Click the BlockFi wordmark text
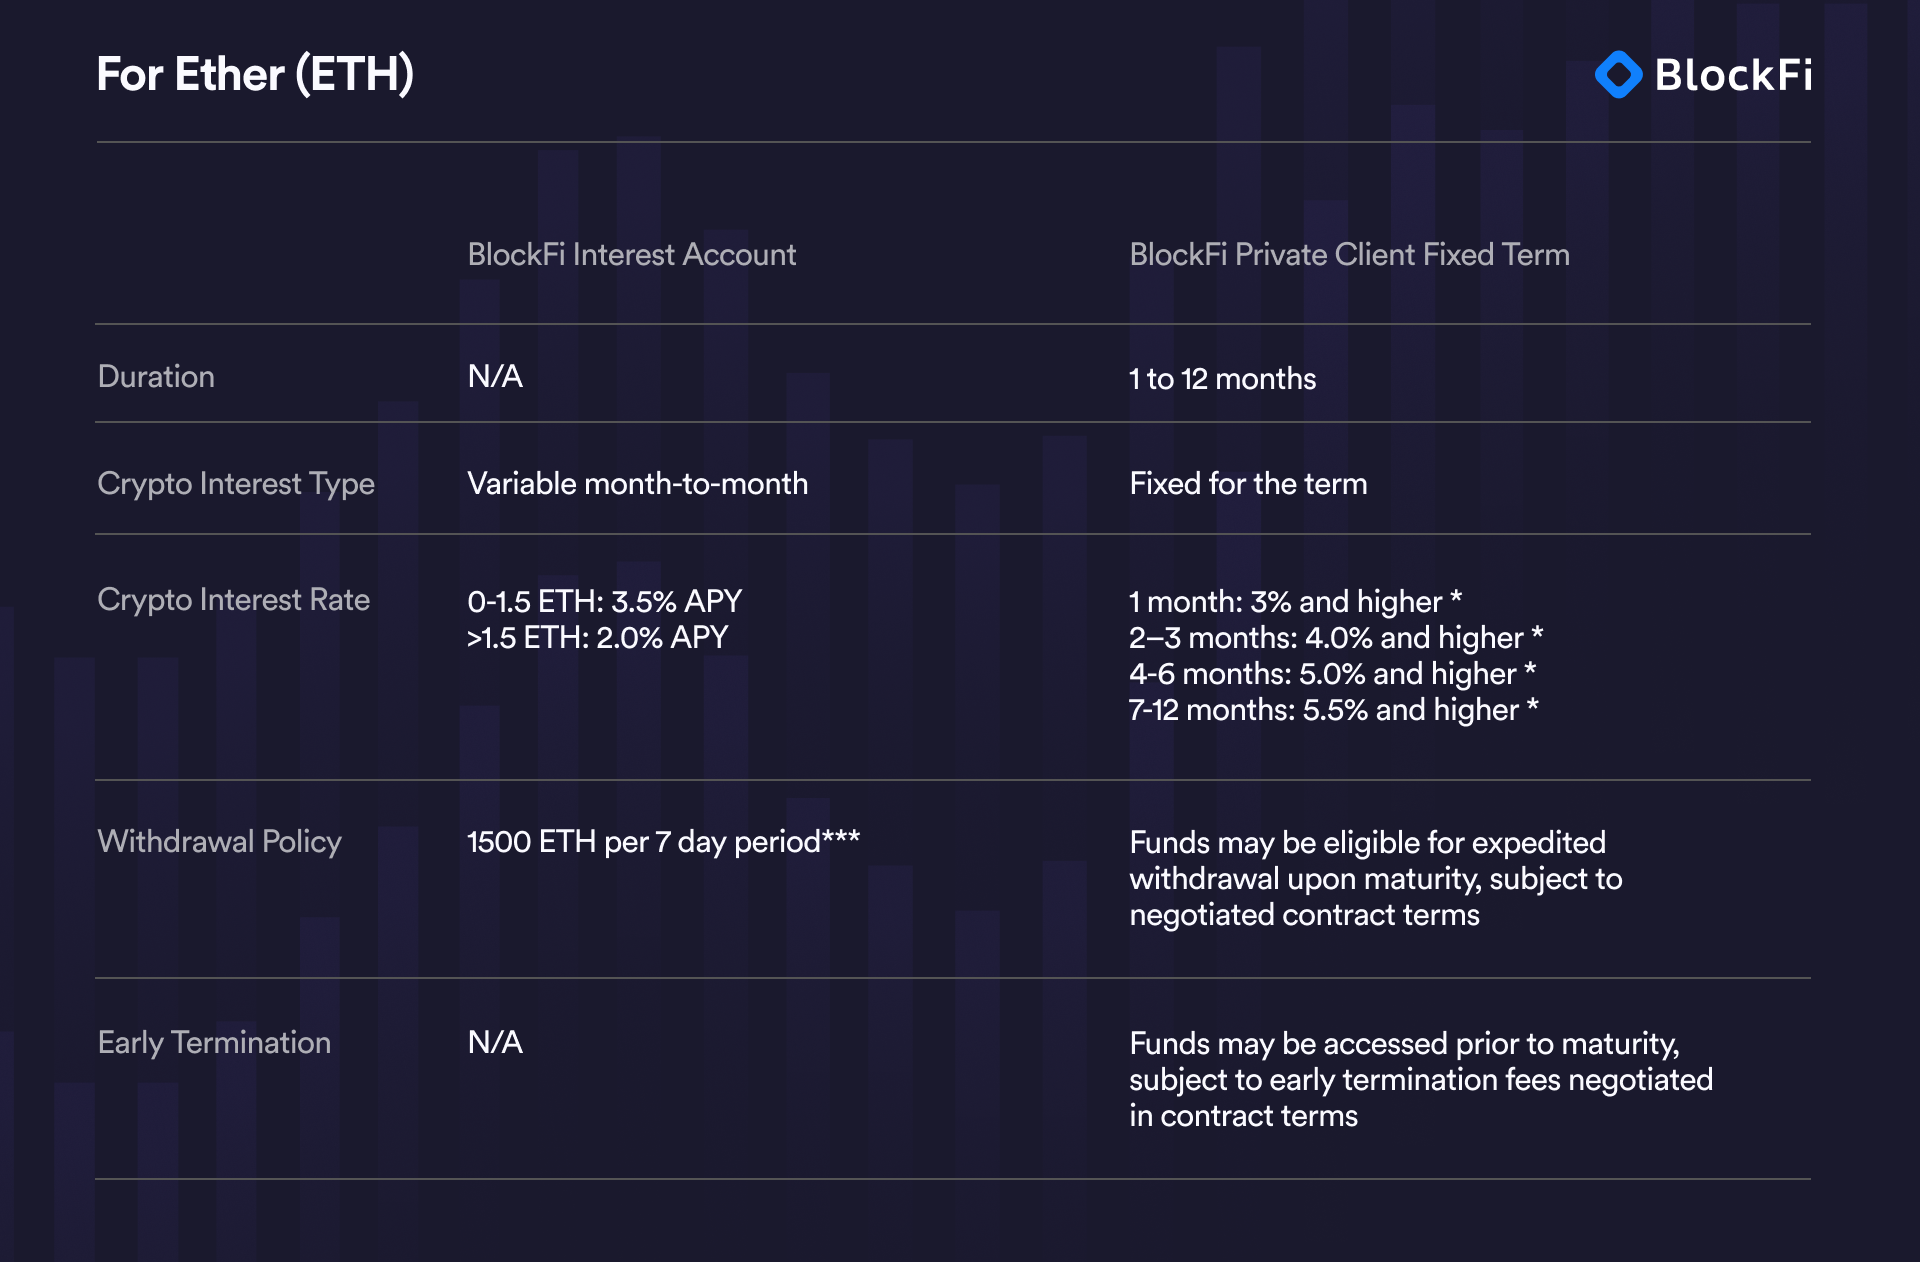Screen dimensions: 1920x1262 [1733, 76]
